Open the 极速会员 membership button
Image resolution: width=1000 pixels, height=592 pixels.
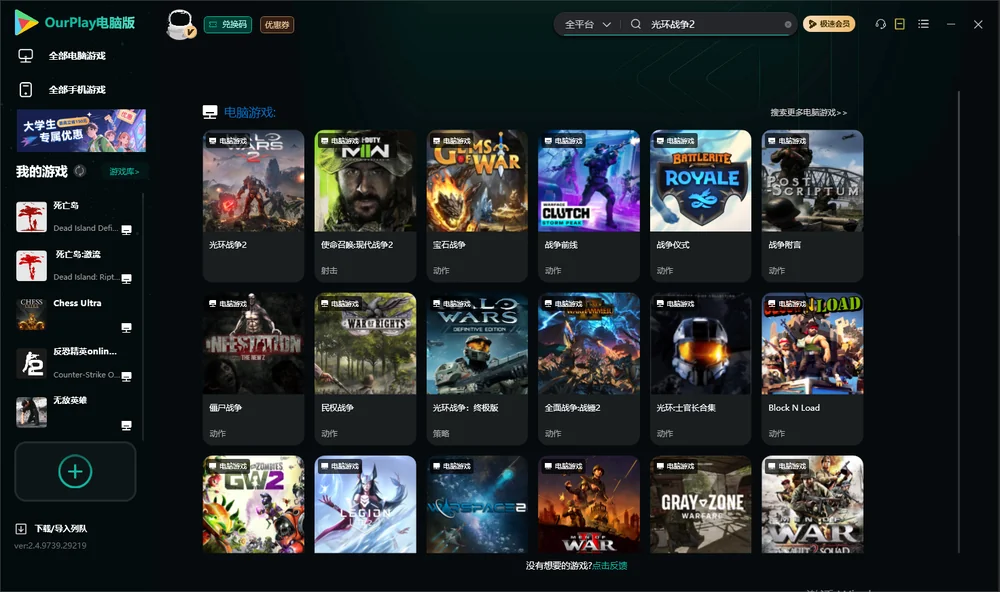829,24
